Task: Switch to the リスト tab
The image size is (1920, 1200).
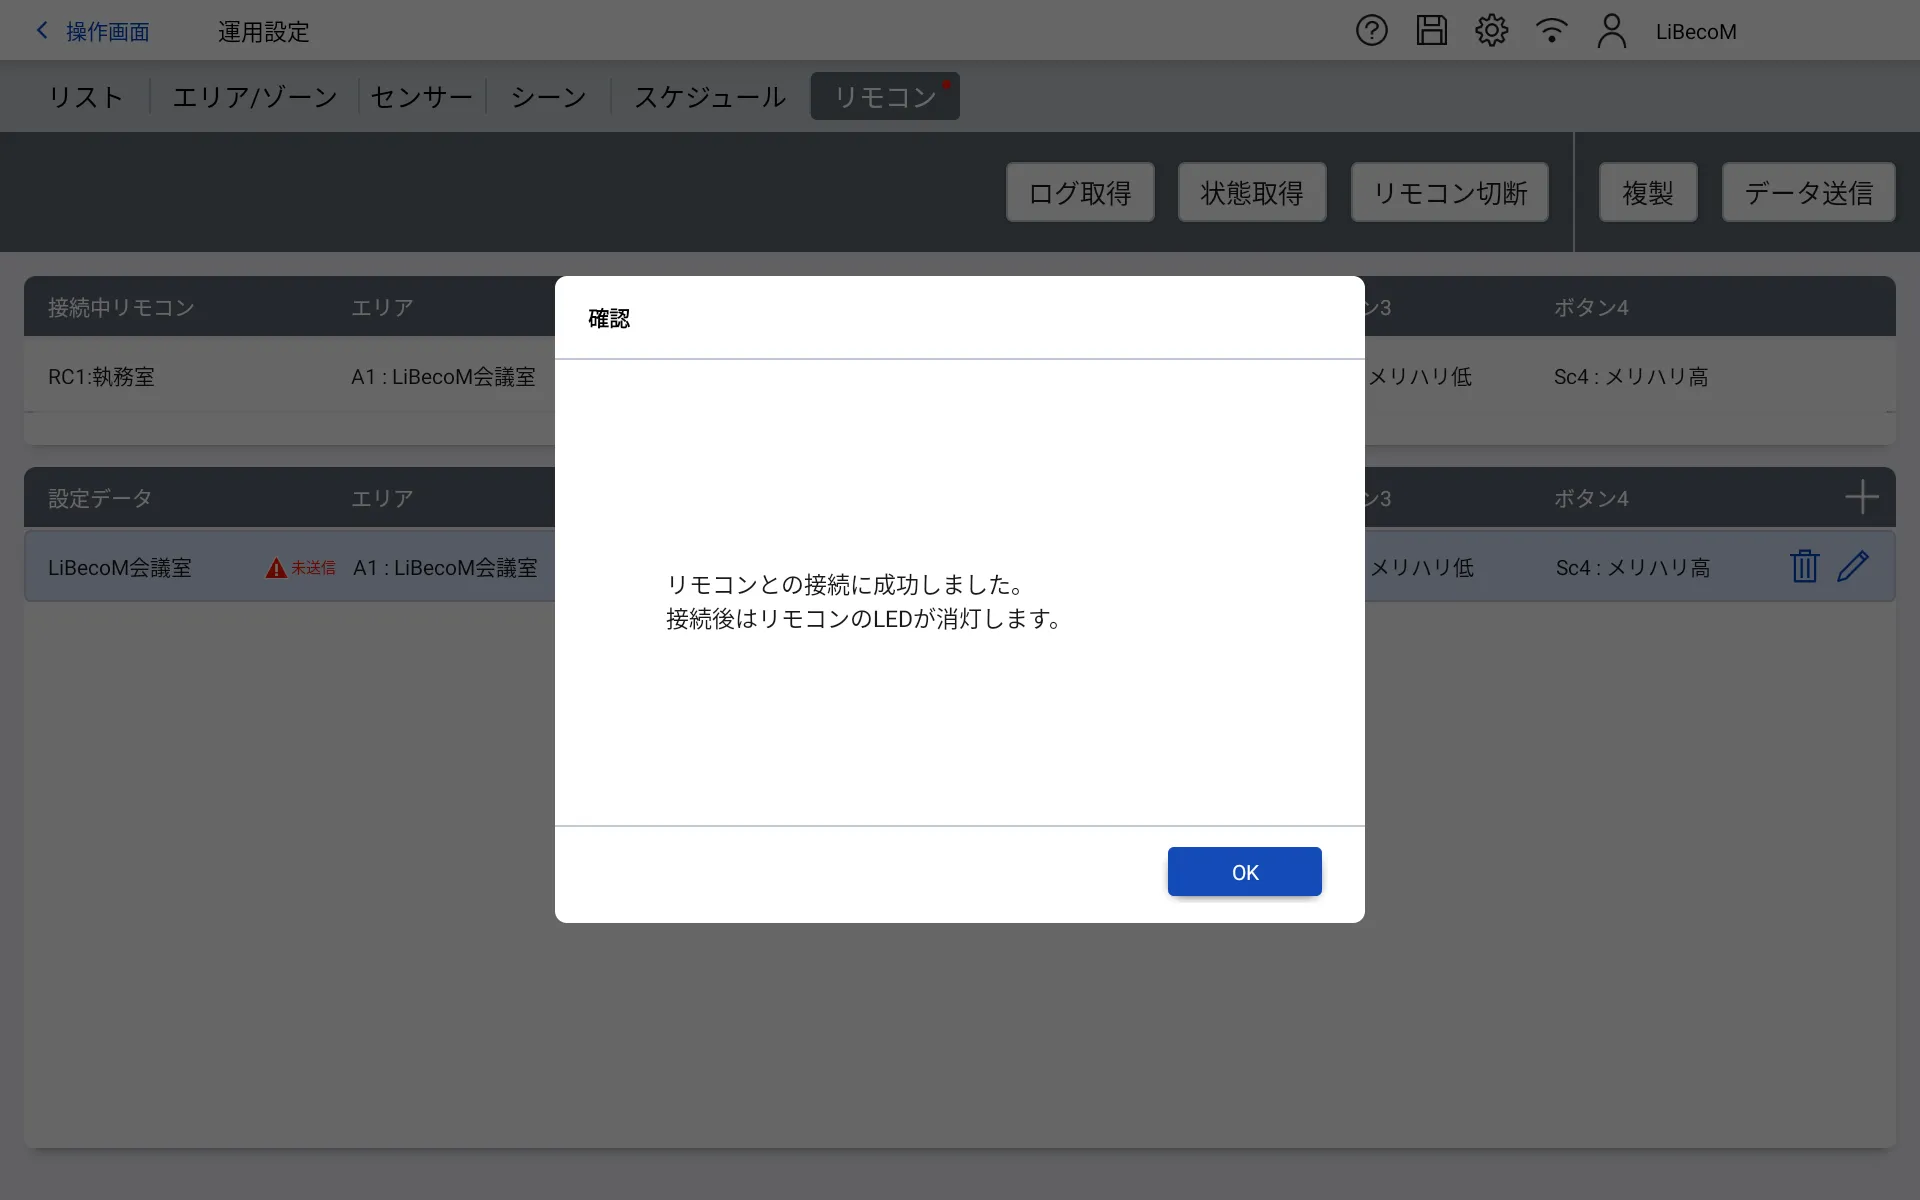Action: 86,97
